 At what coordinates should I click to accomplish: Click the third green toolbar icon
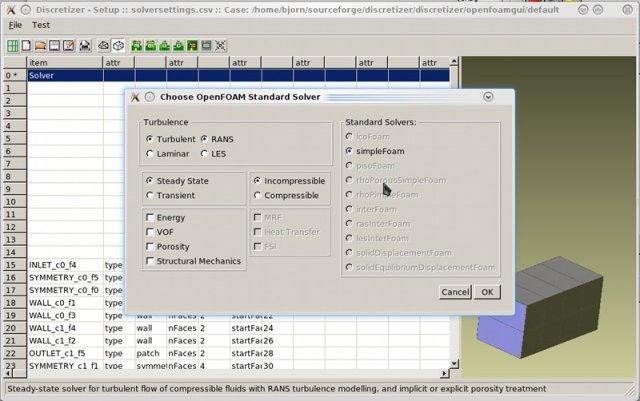tap(164, 46)
